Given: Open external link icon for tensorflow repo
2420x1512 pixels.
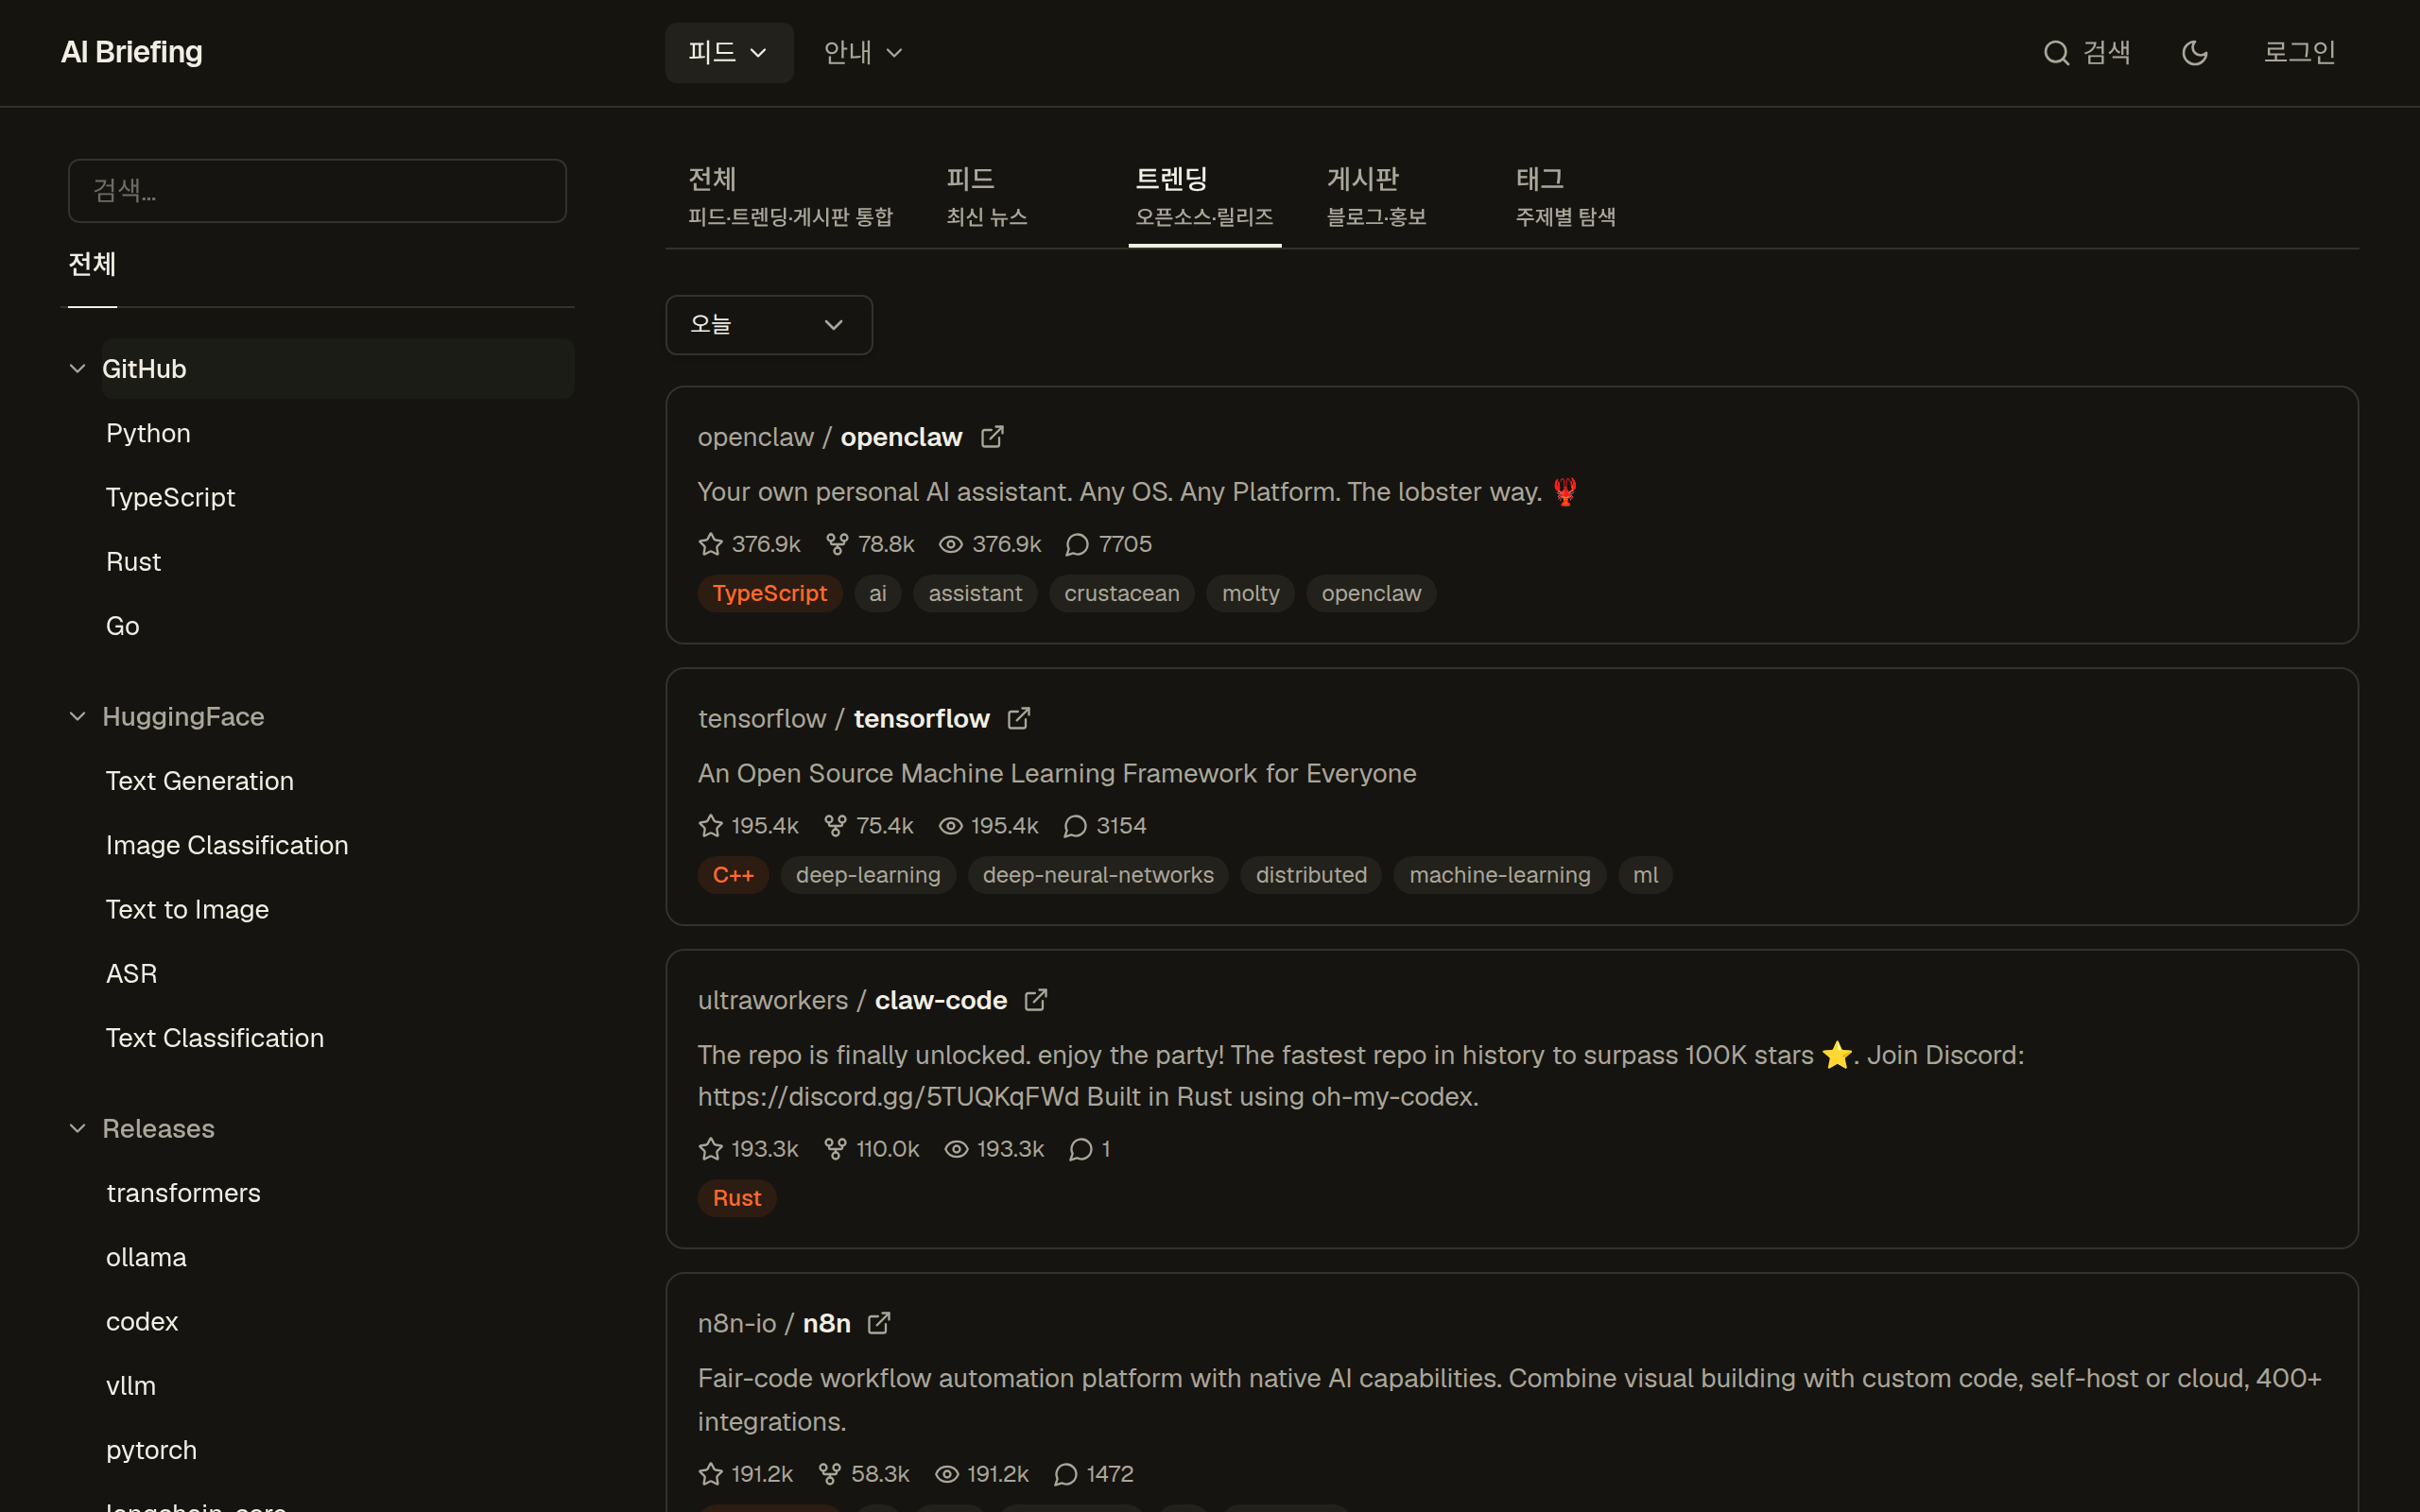Looking at the screenshot, I should pyautogui.click(x=1019, y=719).
